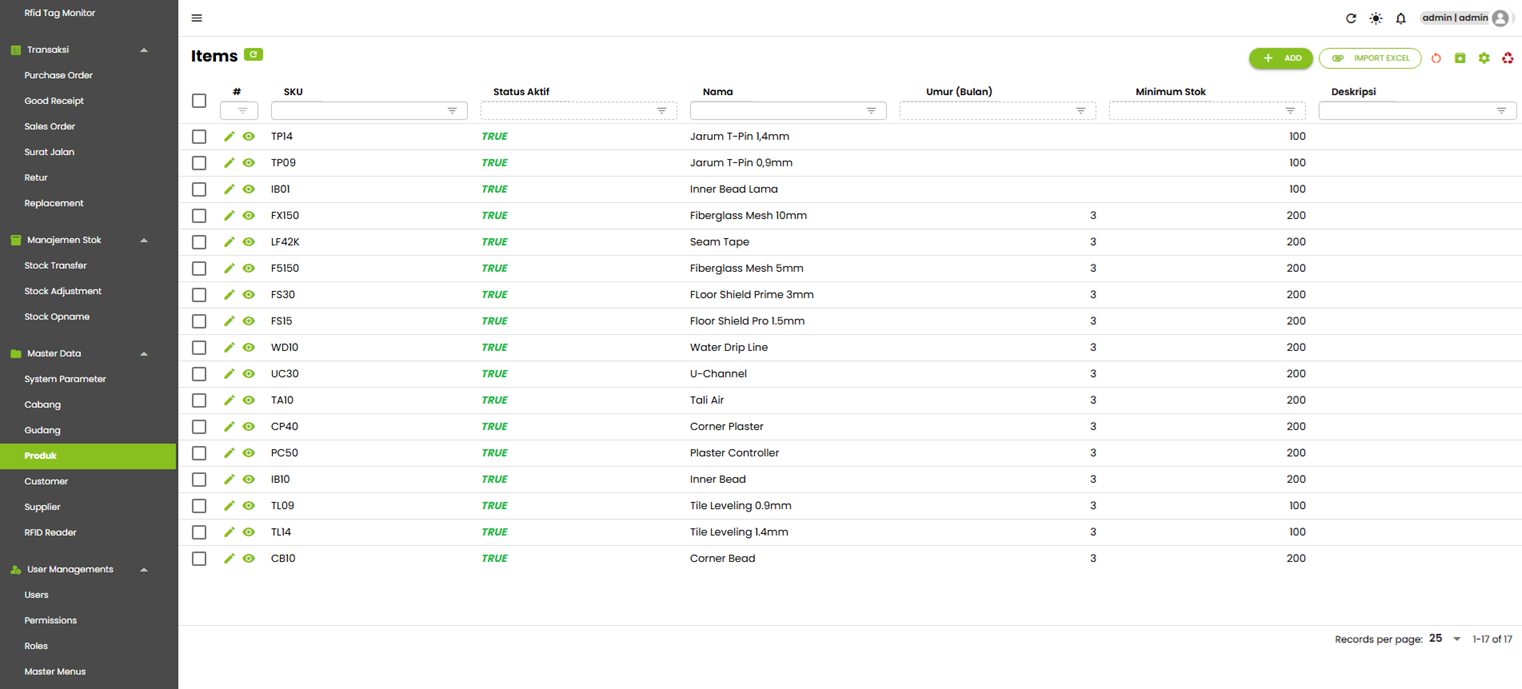1522x689 pixels.
Task: View F5150 details with eye icon
Action: 249,268
